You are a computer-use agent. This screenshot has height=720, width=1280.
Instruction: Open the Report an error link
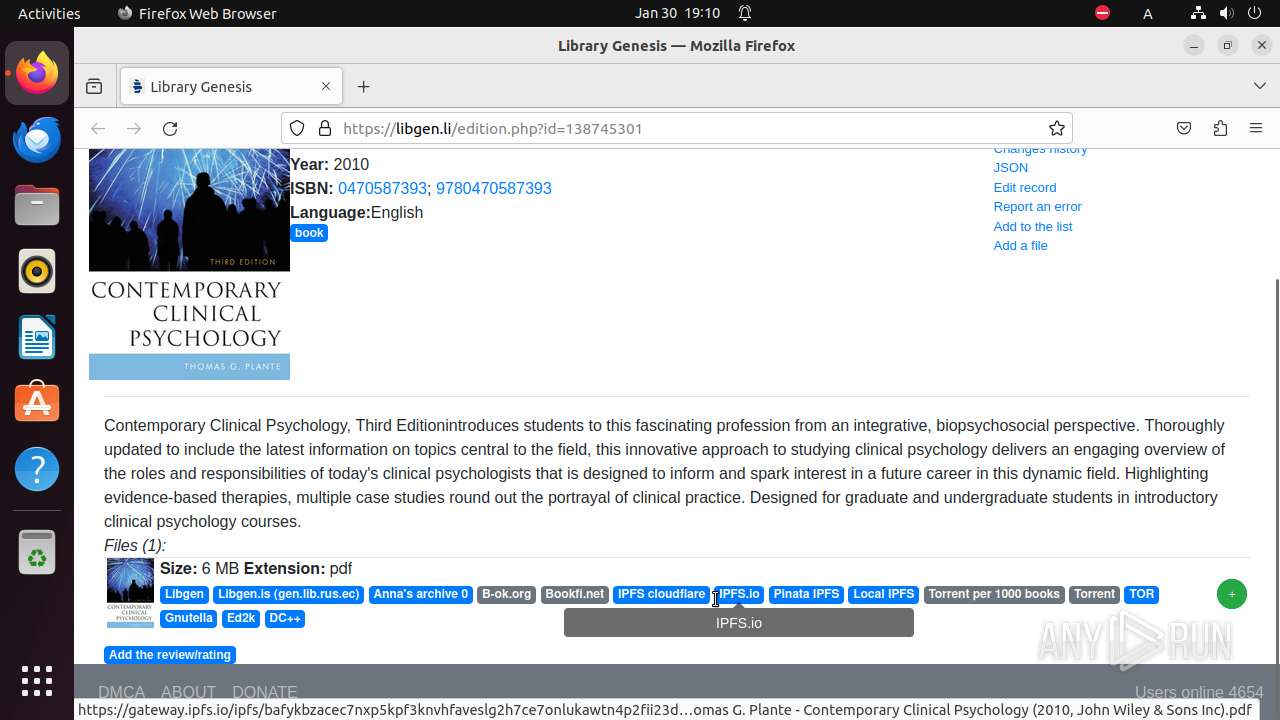pos(1037,206)
